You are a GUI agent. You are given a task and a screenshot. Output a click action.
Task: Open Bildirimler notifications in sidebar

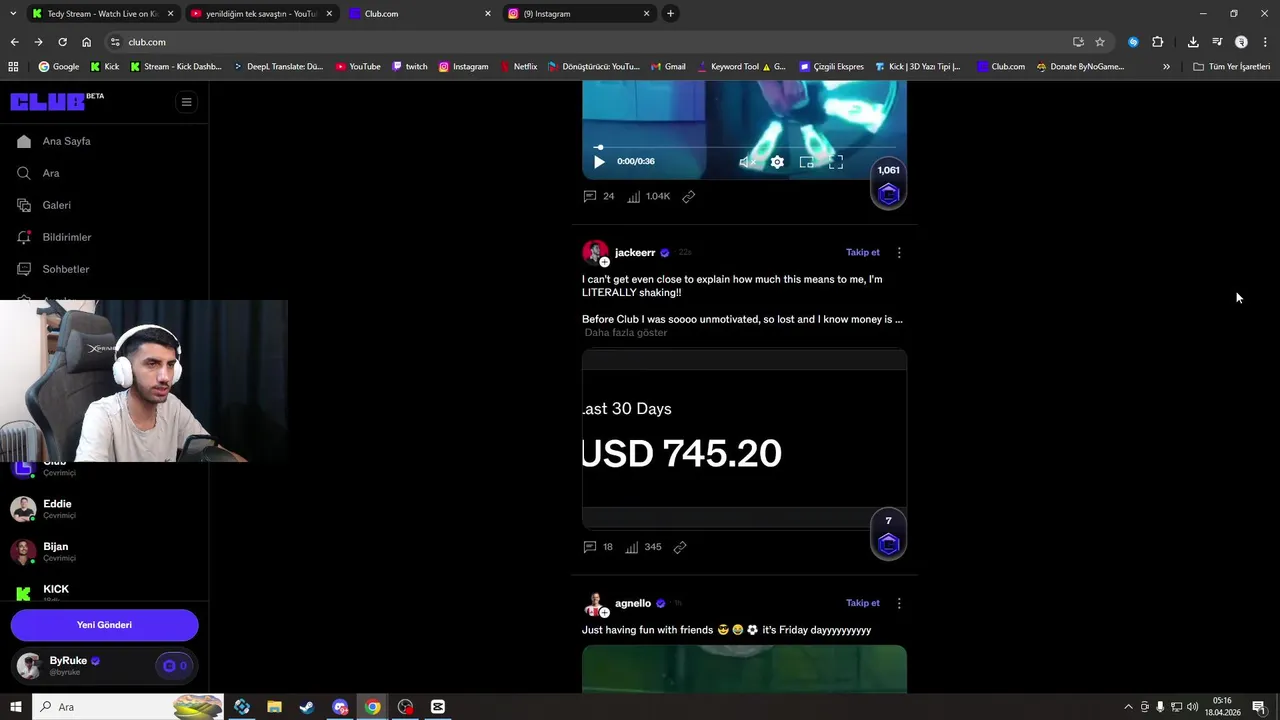point(66,237)
